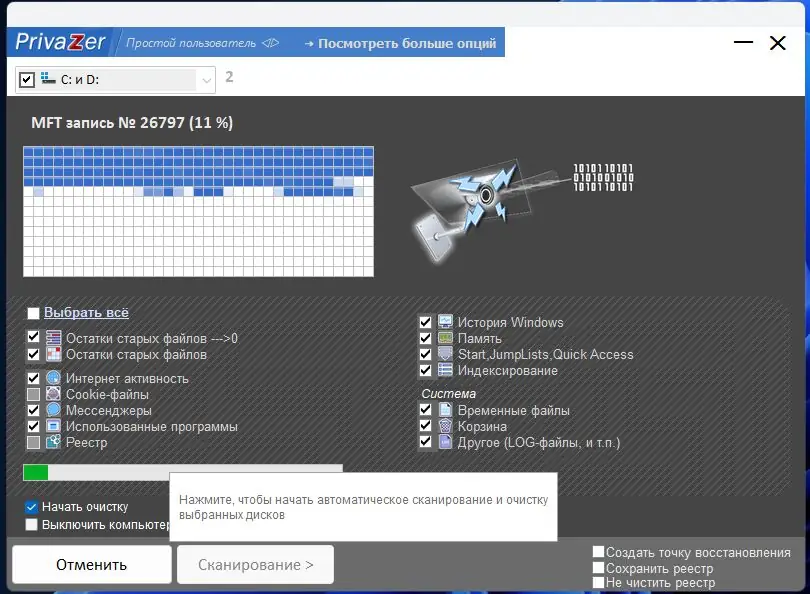Uncheck the Start,JumpLists,Quick Access checkbox

tap(425, 354)
